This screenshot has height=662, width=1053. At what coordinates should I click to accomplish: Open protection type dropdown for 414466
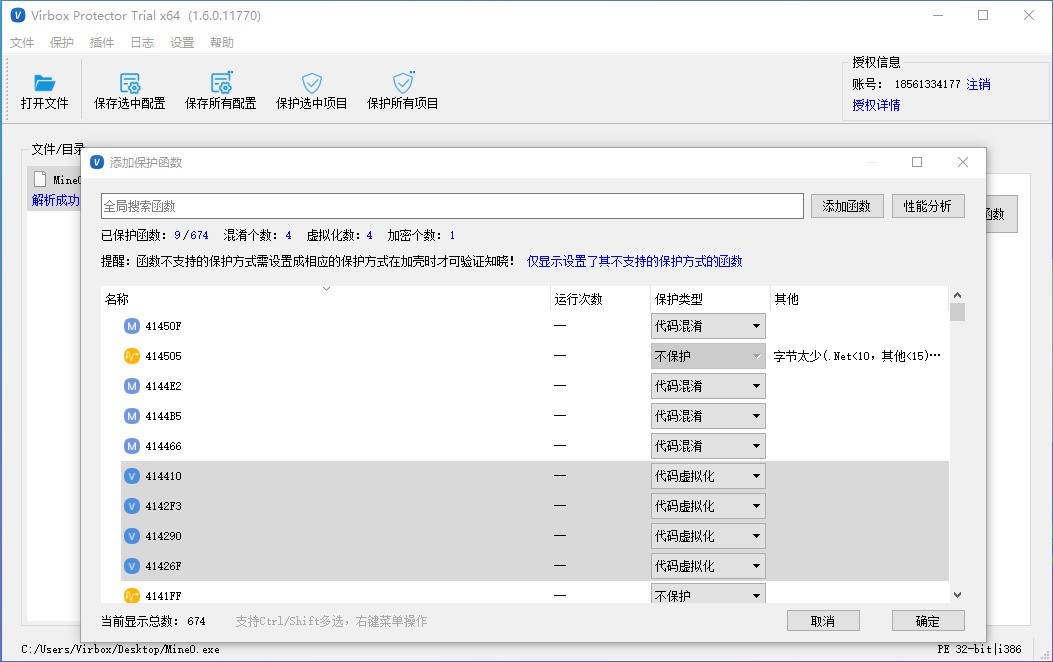[x=708, y=446]
